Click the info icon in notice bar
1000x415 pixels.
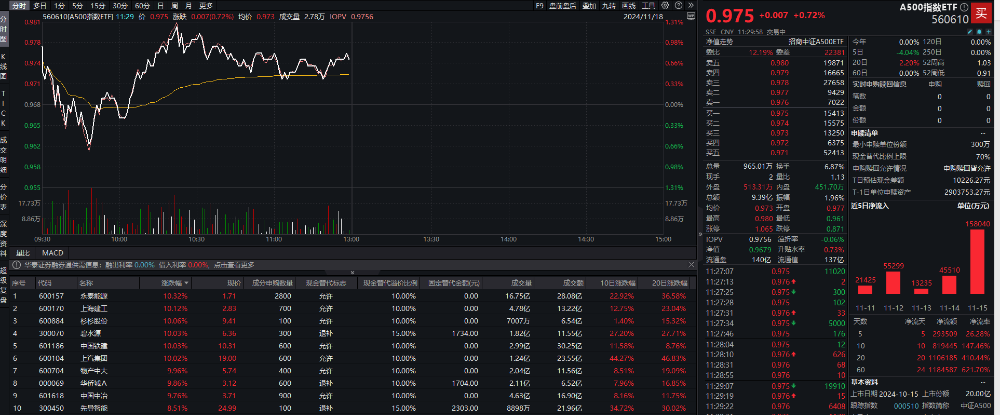tap(17, 265)
